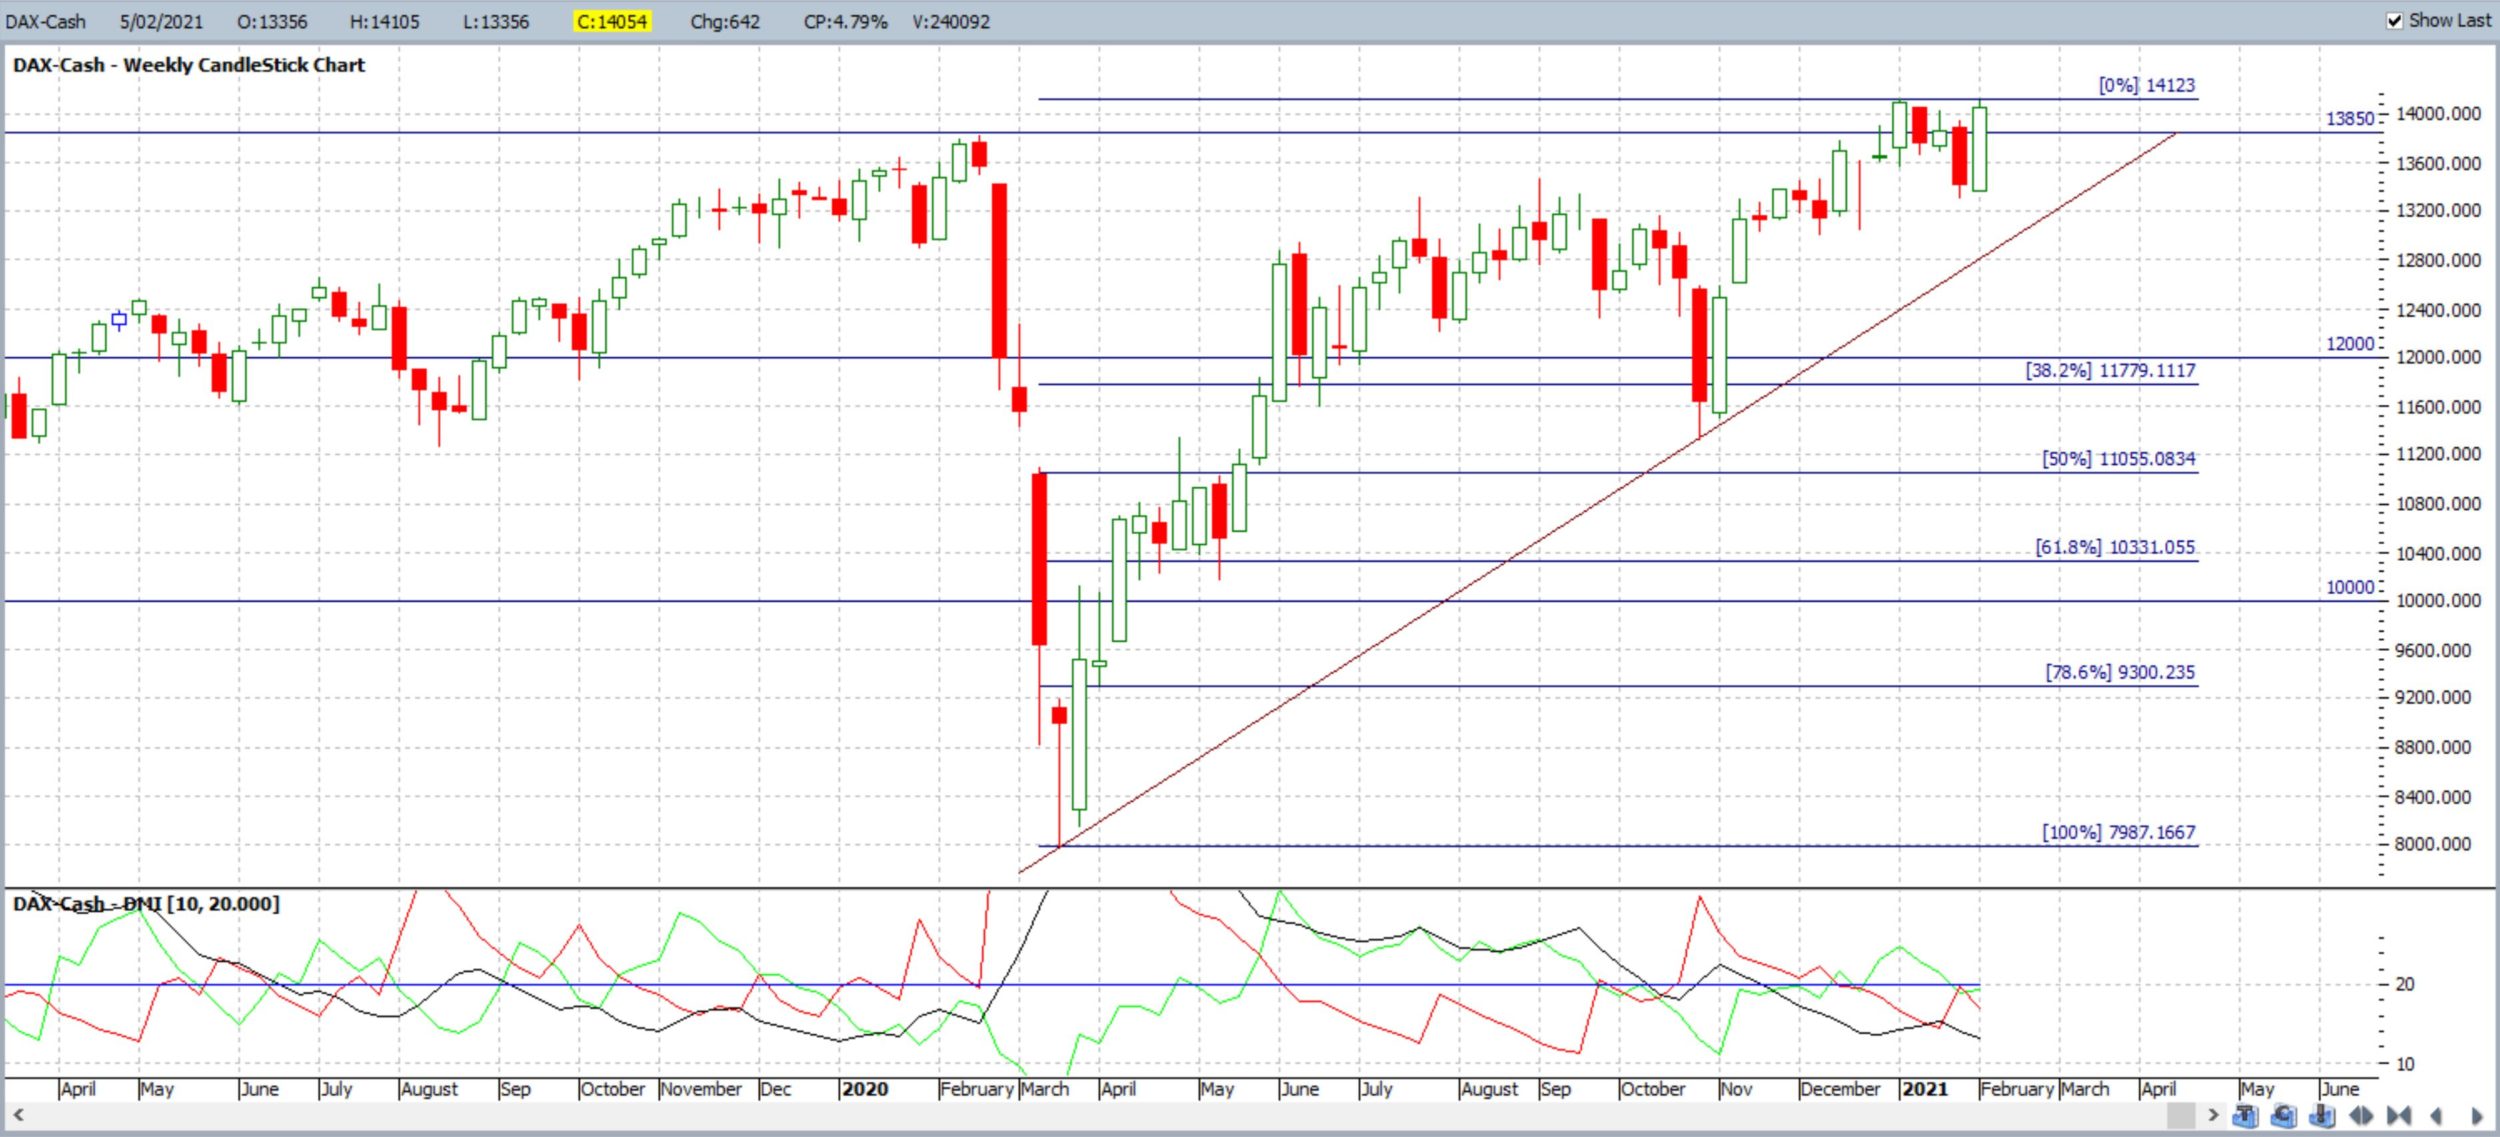Screen dimensions: 2500x1137
Task: Click the 8000.000 price axis label
Action: (x=2433, y=844)
